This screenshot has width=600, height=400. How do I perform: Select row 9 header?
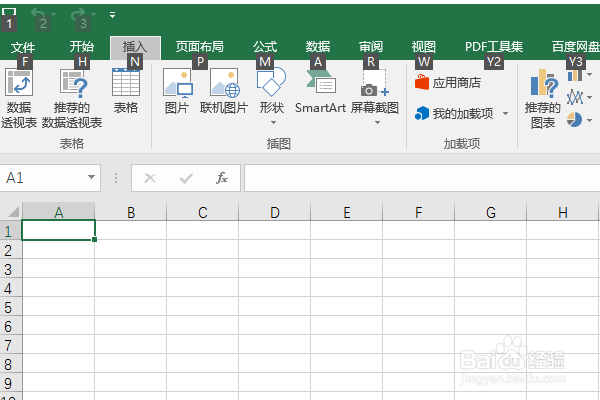coord(11,383)
